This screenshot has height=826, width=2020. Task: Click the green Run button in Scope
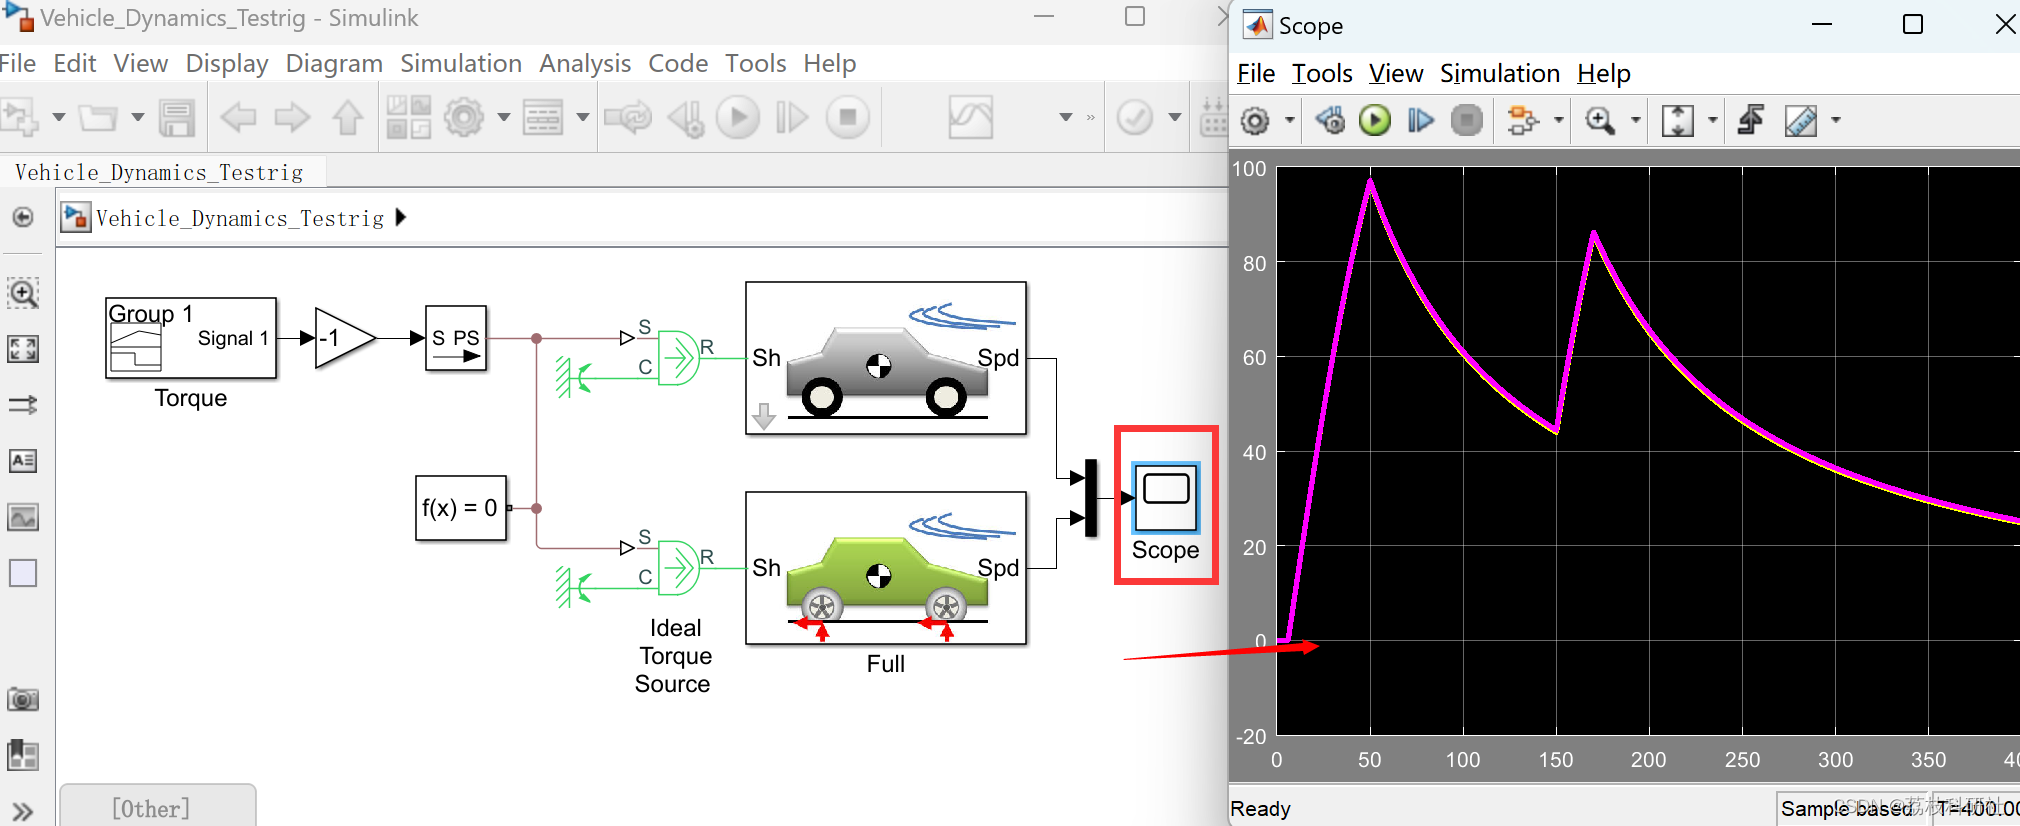(1375, 121)
